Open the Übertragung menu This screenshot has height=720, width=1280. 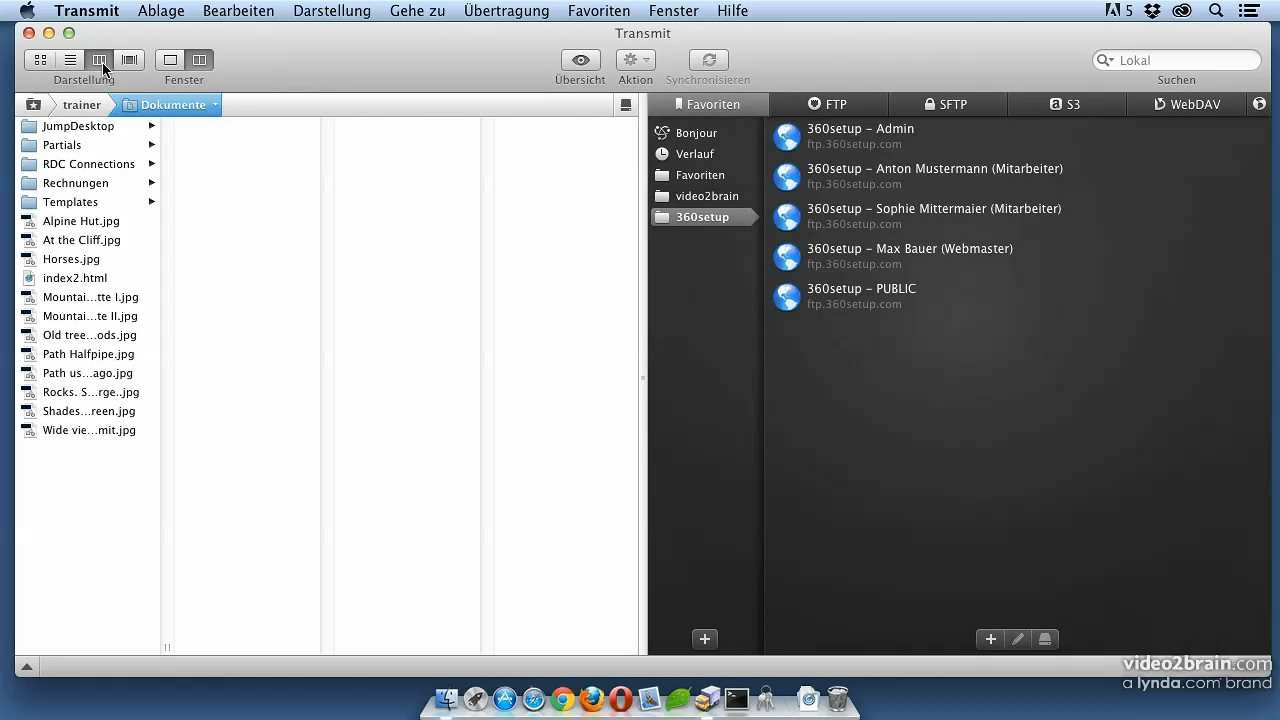coord(506,11)
